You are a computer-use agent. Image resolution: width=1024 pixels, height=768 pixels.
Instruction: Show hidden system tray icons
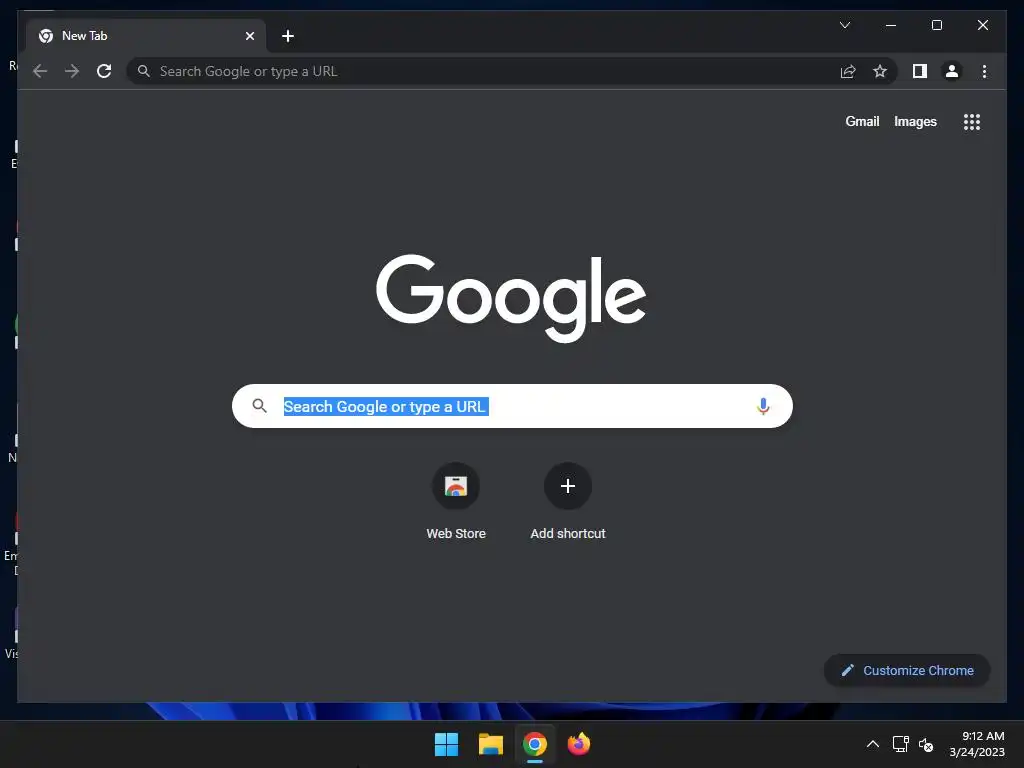point(872,744)
